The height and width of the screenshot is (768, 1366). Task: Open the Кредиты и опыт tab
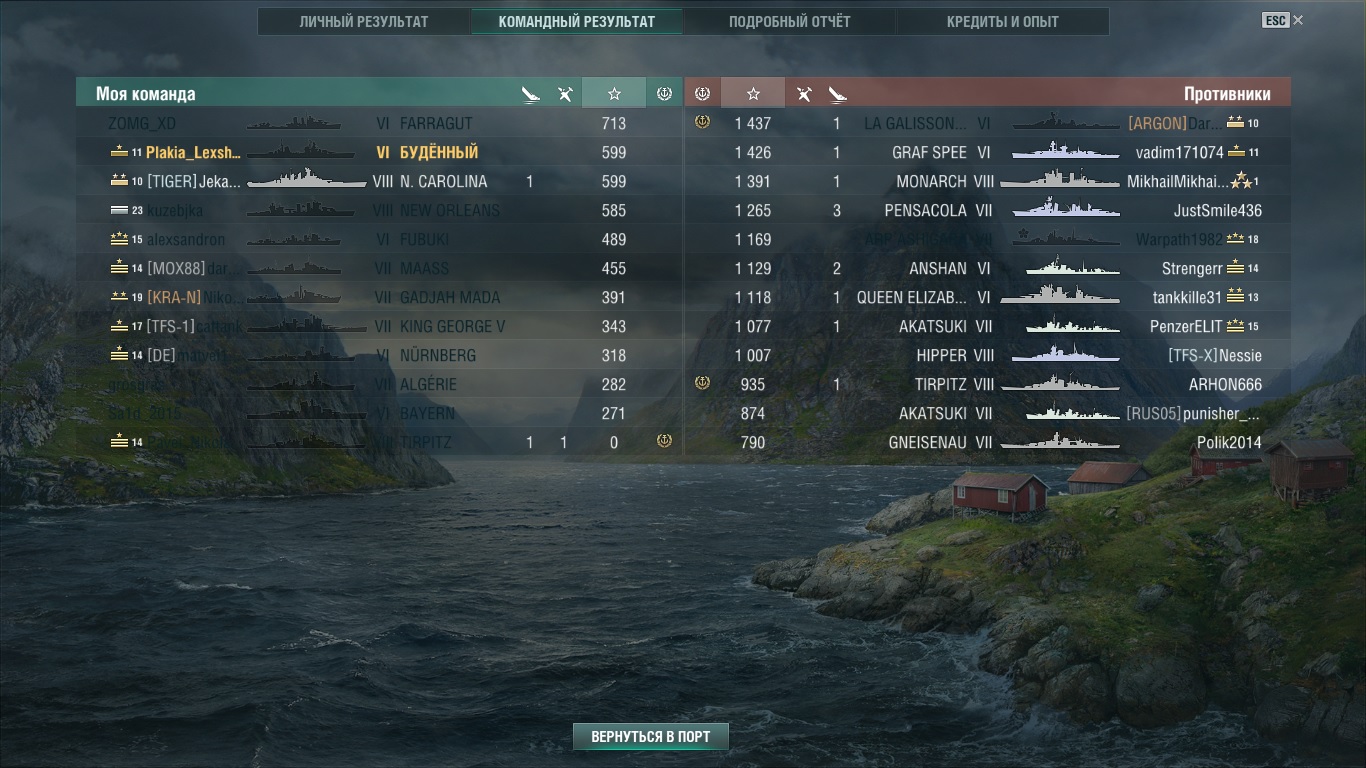pos(1003,21)
